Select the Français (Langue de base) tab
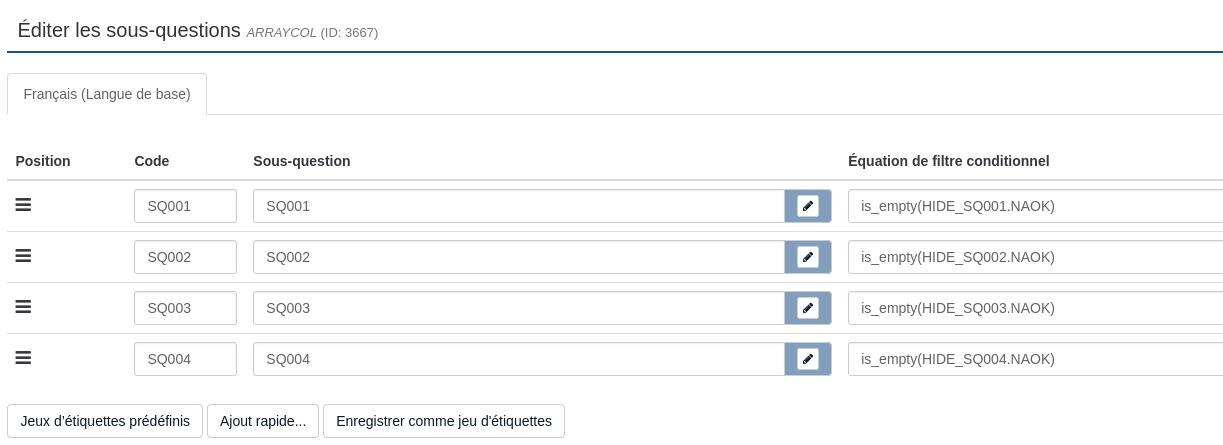Viewport: 1223px width, 445px height. pos(107,94)
